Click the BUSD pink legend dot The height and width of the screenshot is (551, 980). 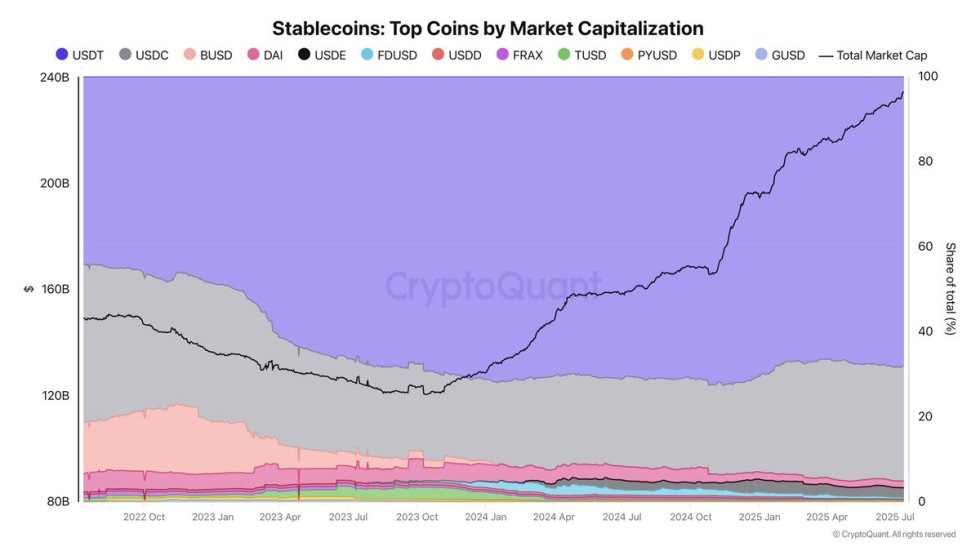tap(189, 55)
